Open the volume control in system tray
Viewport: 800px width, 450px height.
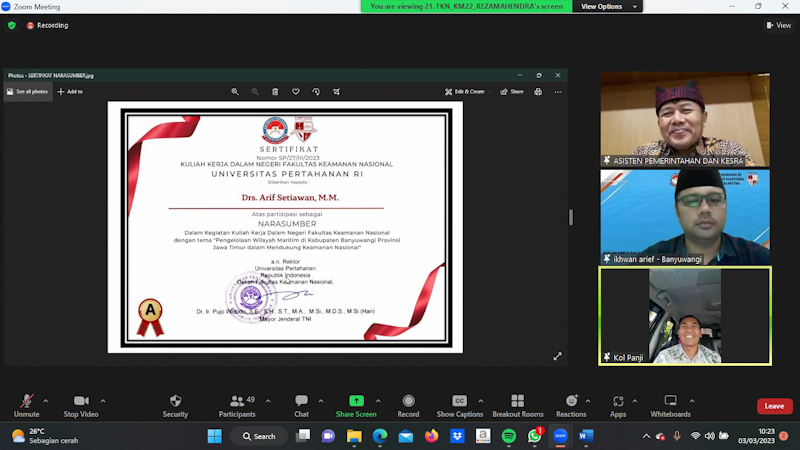coord(710,436)
